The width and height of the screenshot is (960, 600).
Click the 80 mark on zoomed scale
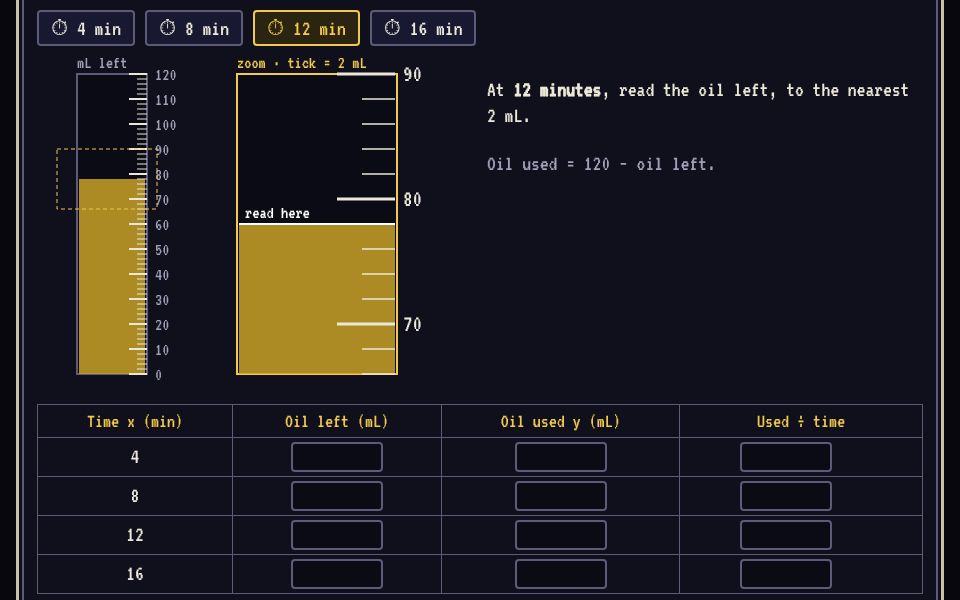click(x=412, y=200)
